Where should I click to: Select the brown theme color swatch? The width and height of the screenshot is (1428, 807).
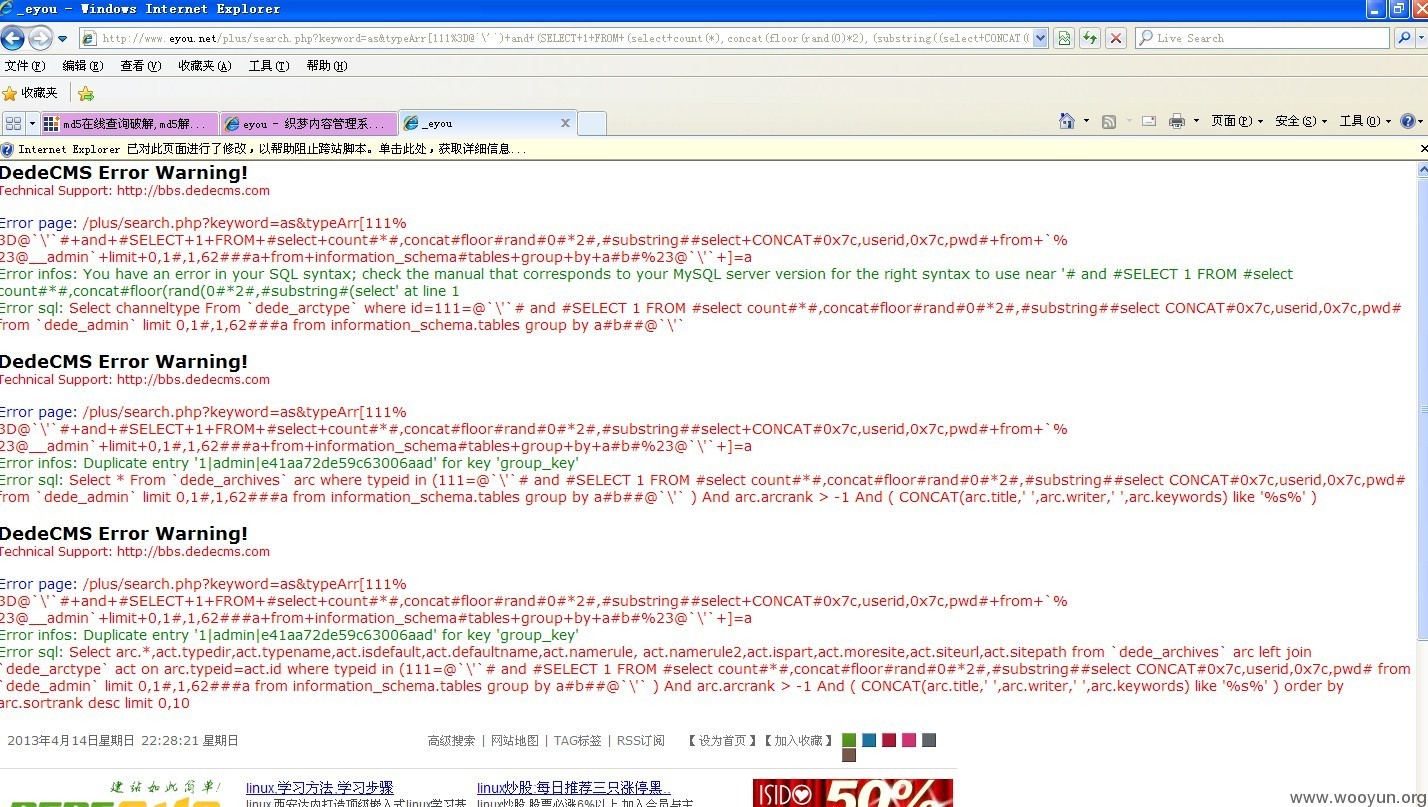(x=849, y=755)
